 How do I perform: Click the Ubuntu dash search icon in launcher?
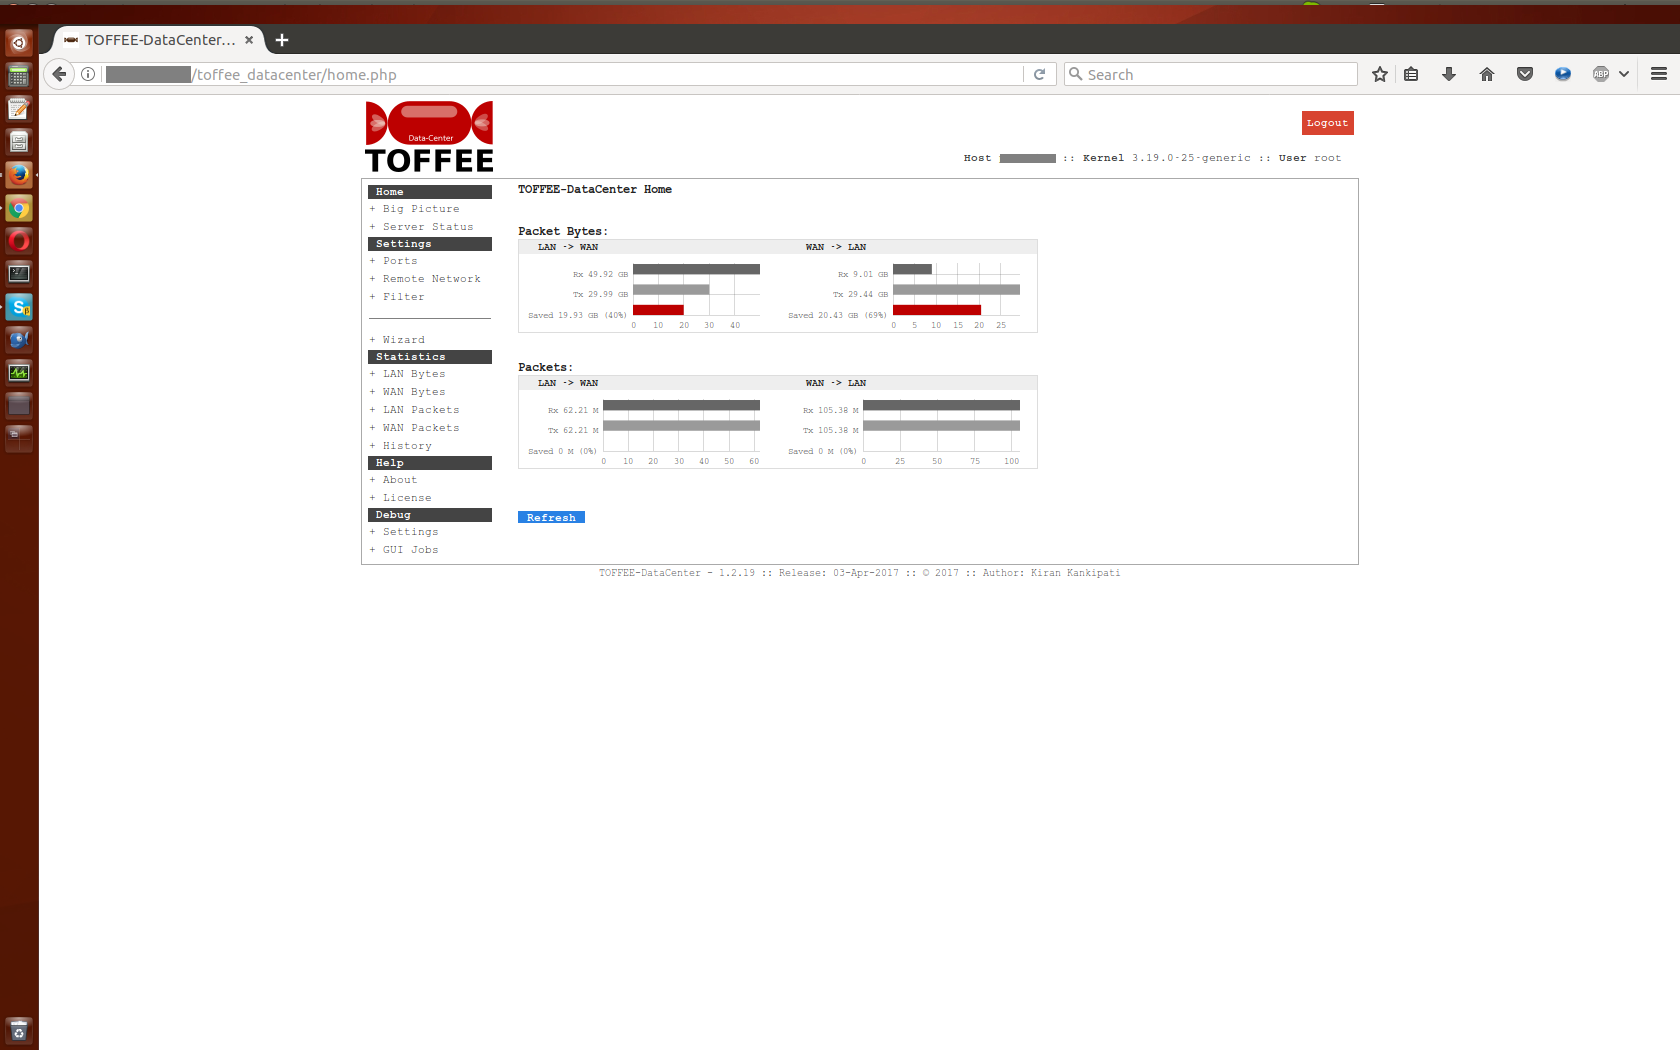tap(19, 43)
